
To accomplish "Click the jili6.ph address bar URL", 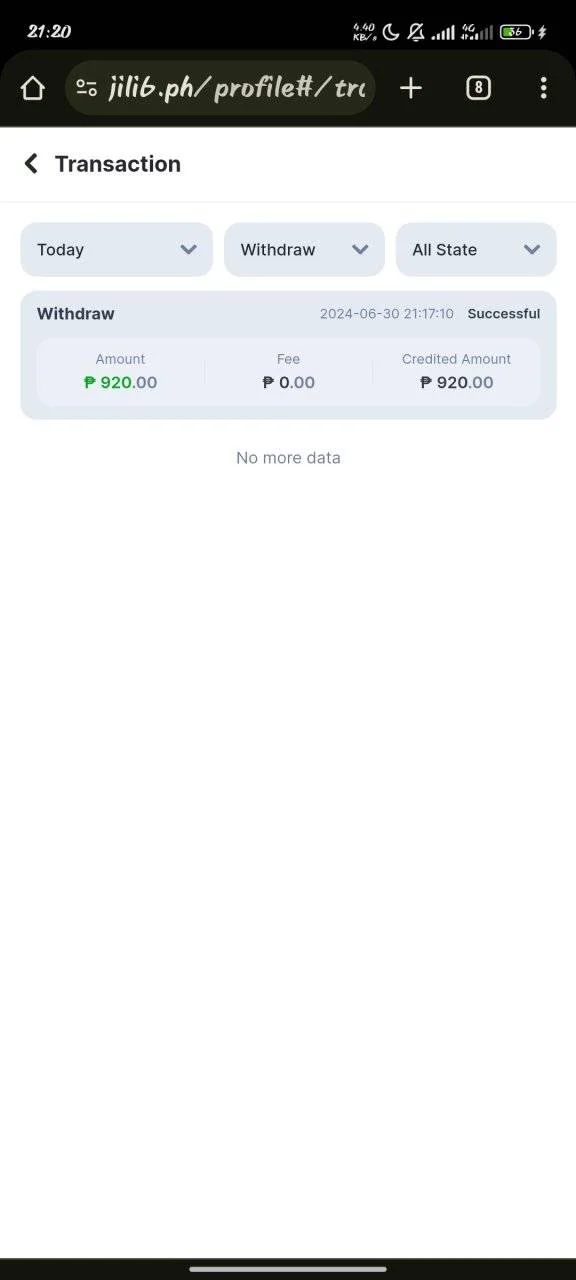I will click(237, 88).
